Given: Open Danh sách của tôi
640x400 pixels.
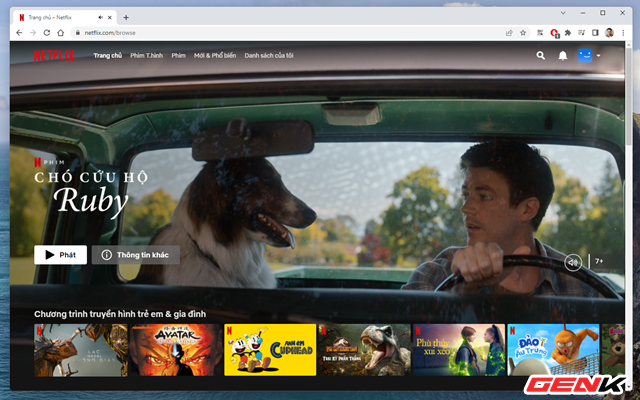Looking at the screenshot, I should 269,56.
